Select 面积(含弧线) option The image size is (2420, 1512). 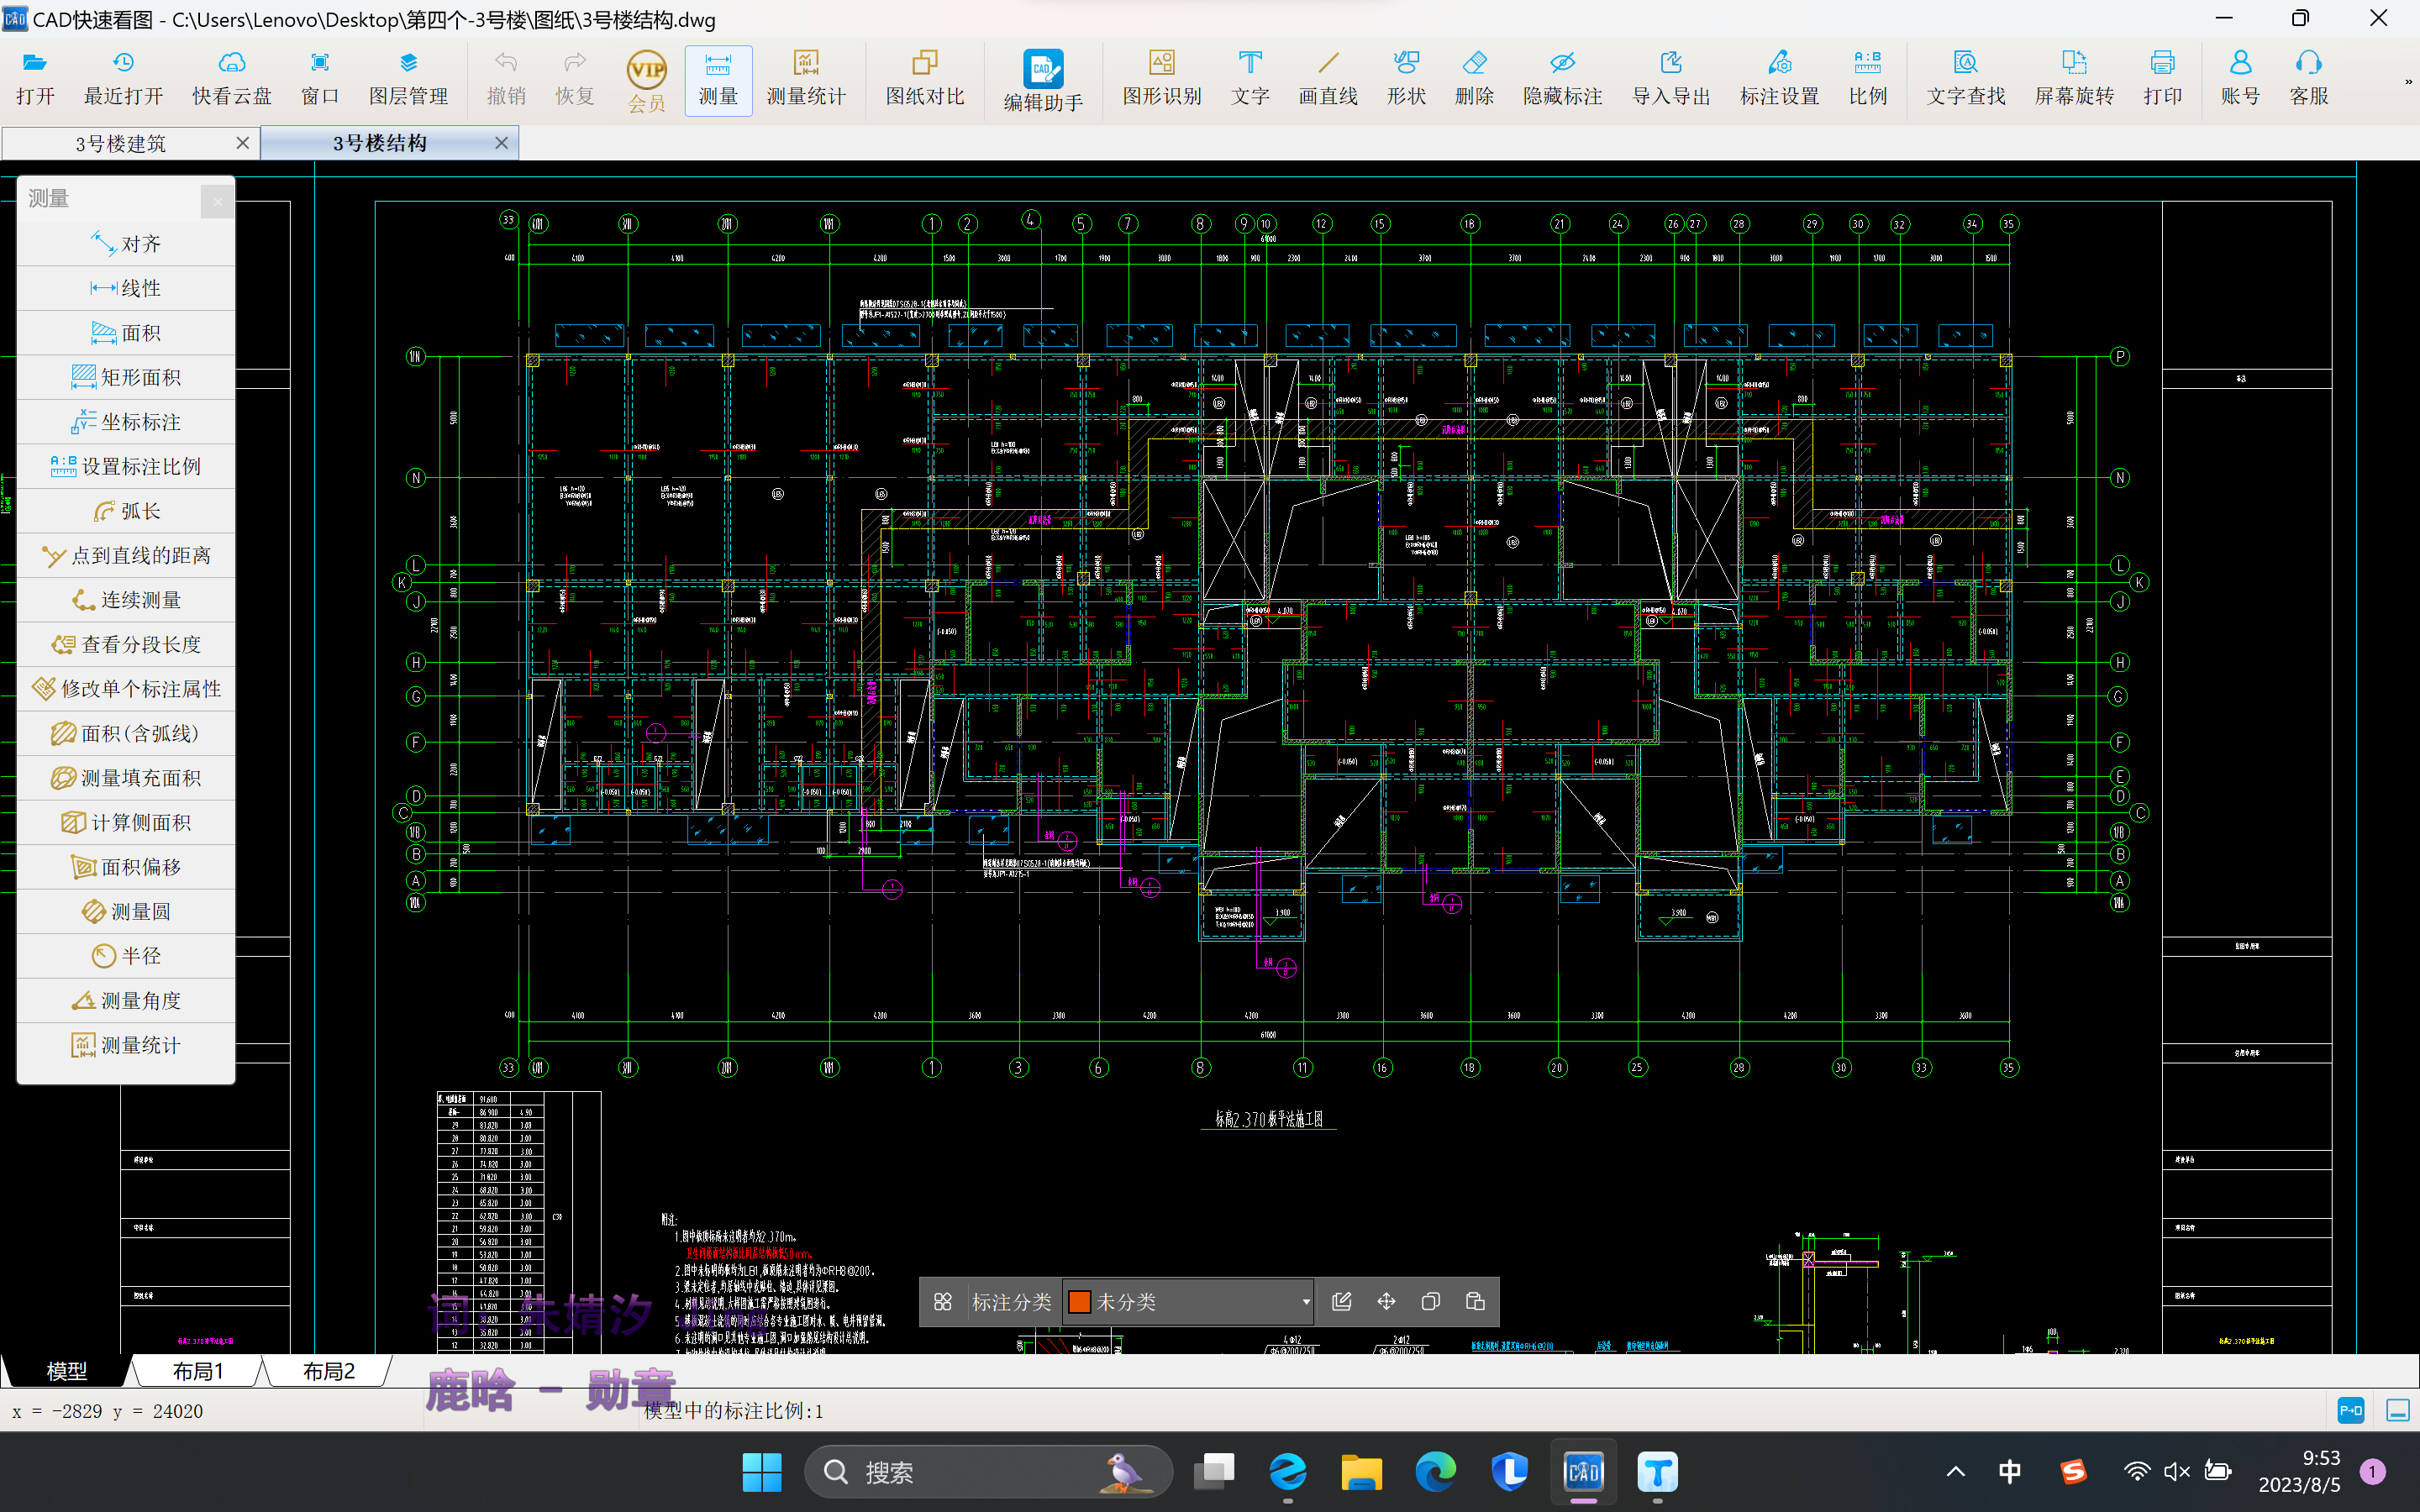126,733
